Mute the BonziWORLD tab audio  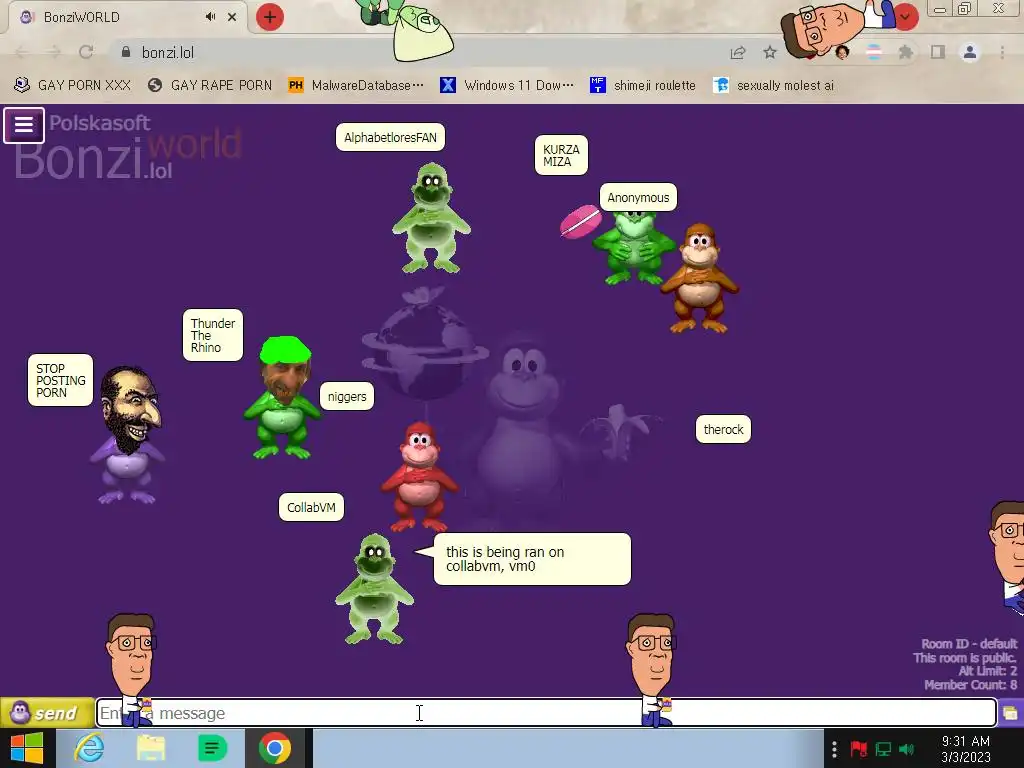tap(210, 17)
